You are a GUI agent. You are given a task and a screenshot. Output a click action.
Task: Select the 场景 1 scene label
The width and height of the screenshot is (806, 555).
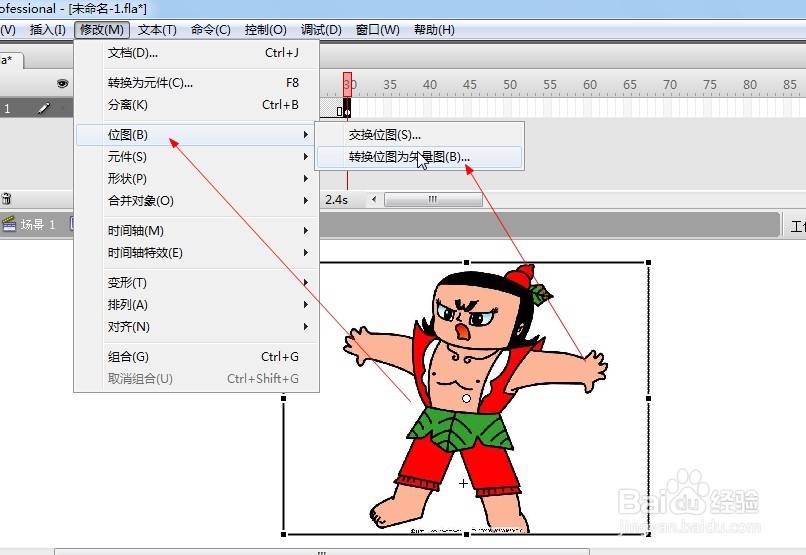(38, 225)
